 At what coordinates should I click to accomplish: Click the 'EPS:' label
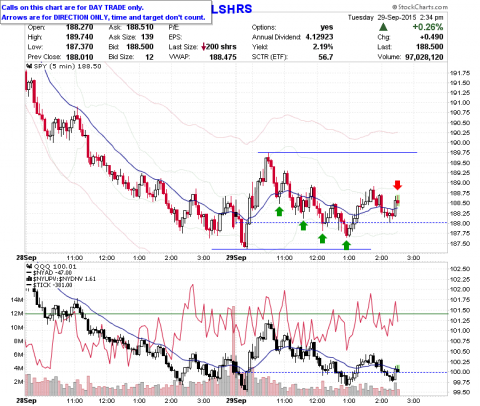pos(175,37)
